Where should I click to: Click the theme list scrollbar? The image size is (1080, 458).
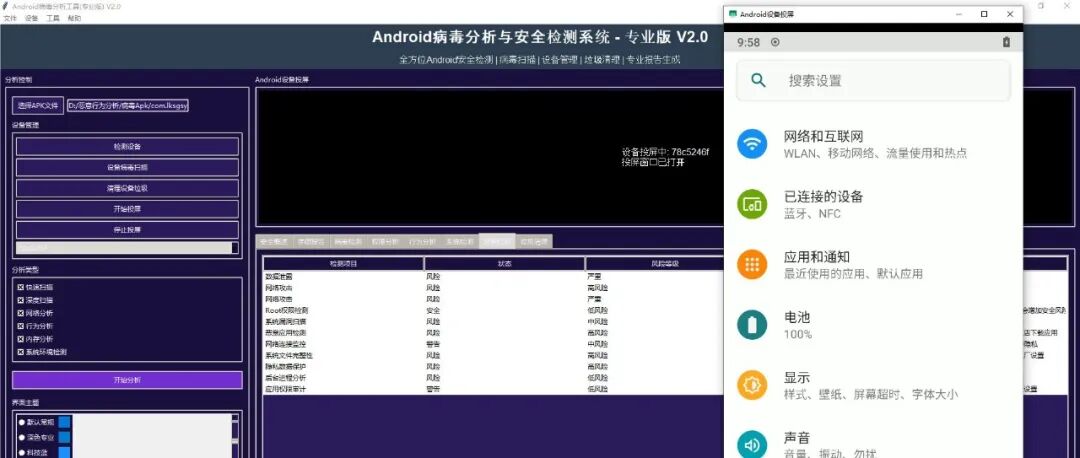point(235,435)
